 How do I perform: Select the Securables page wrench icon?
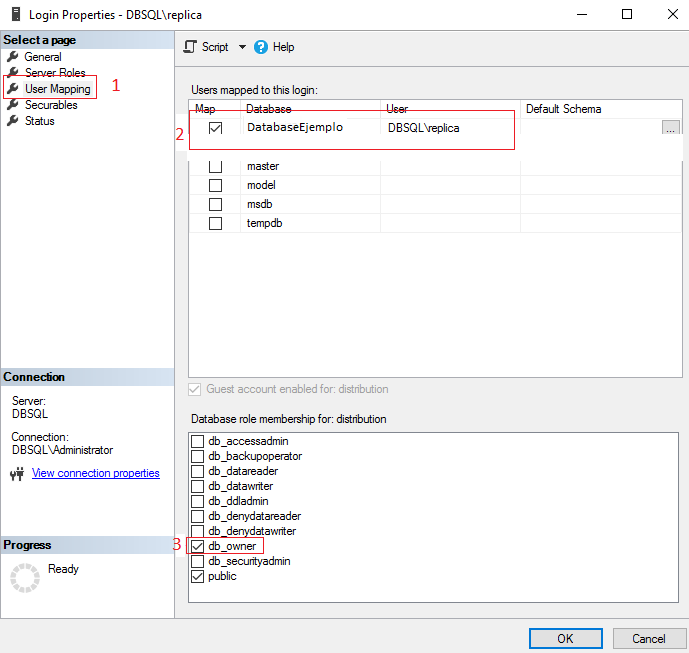coord(13,105)
